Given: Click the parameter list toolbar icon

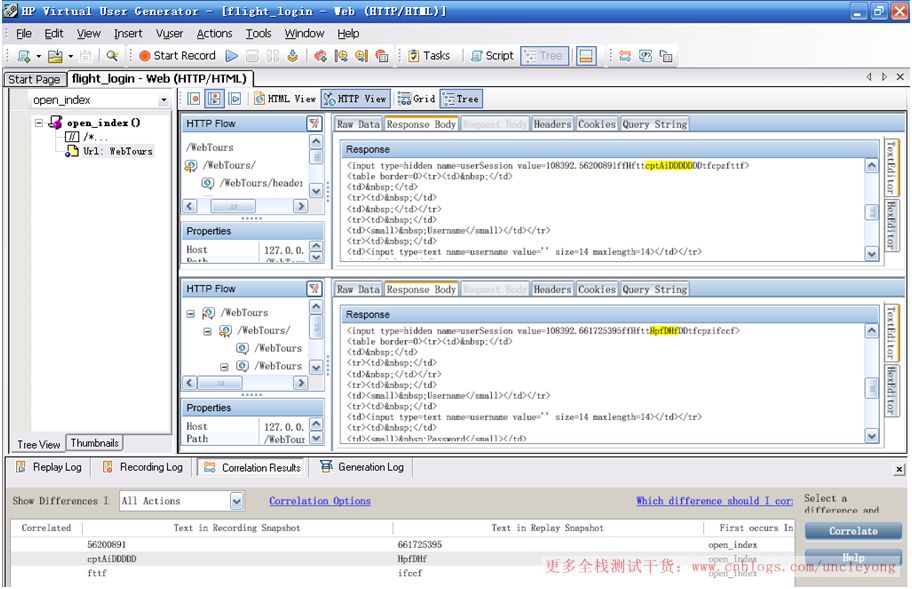Looking at the screenshot, I should click(x=645, y=56).
